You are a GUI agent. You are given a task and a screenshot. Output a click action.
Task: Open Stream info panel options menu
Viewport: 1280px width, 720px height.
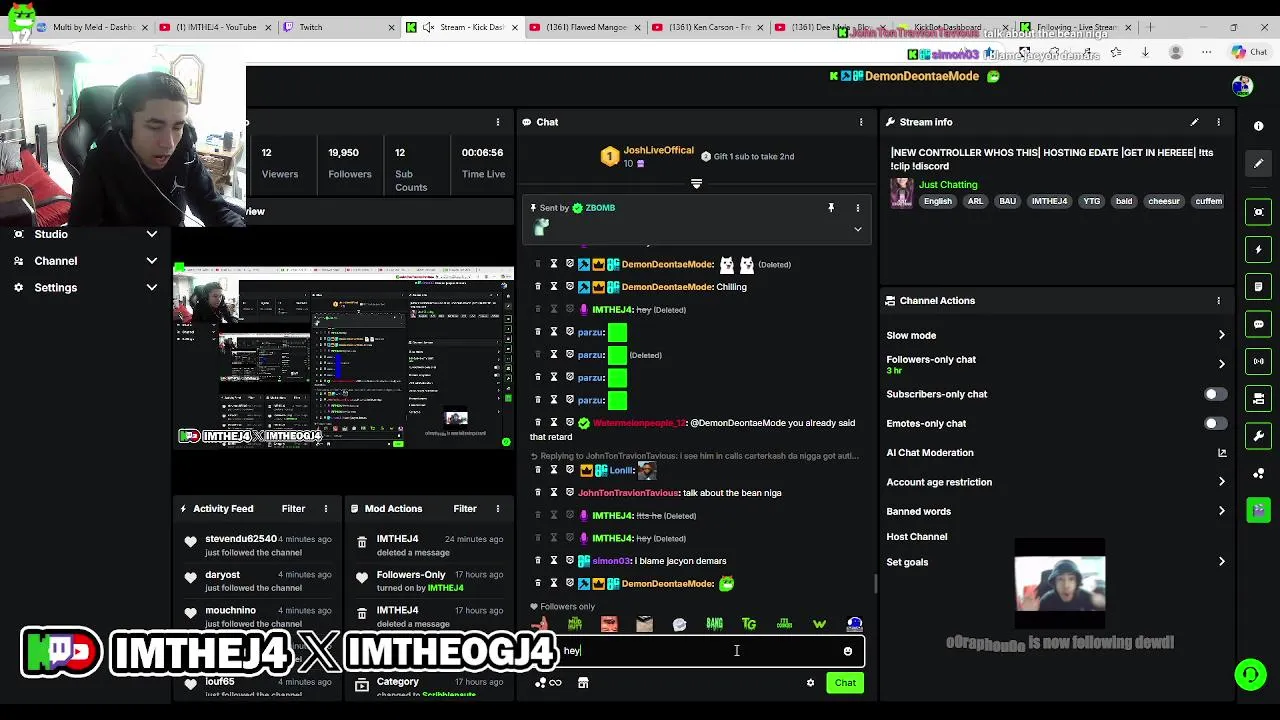pyautogui.click(x=1218, y=122)
